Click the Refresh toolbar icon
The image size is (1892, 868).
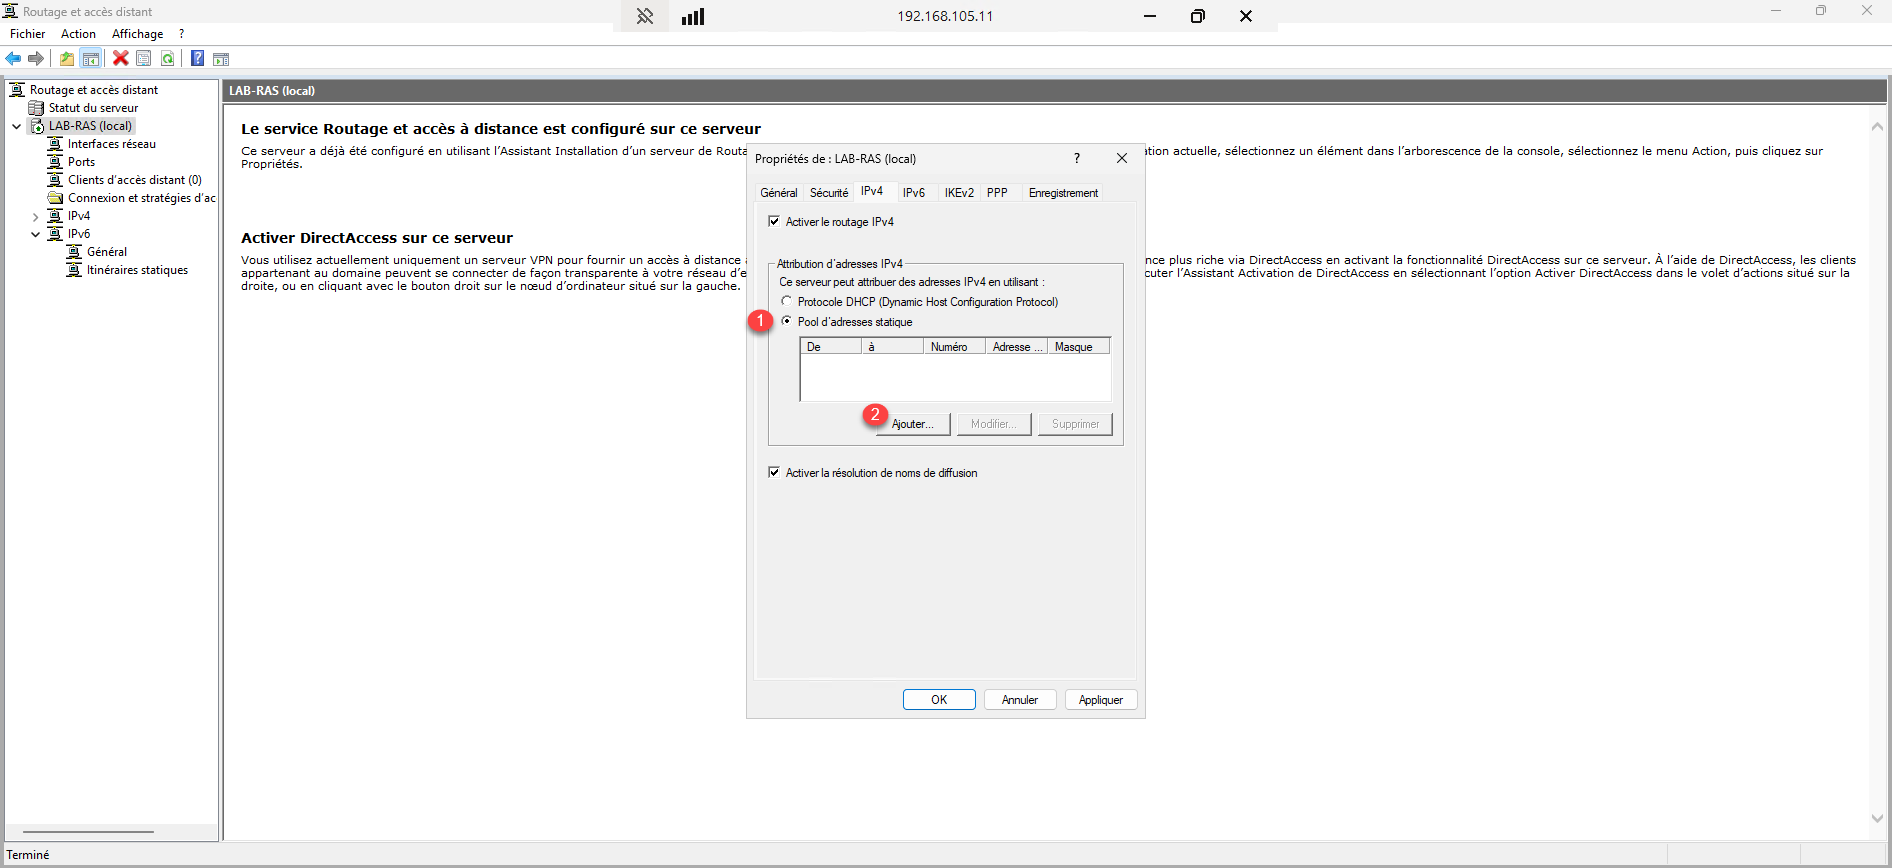[168, 59]
